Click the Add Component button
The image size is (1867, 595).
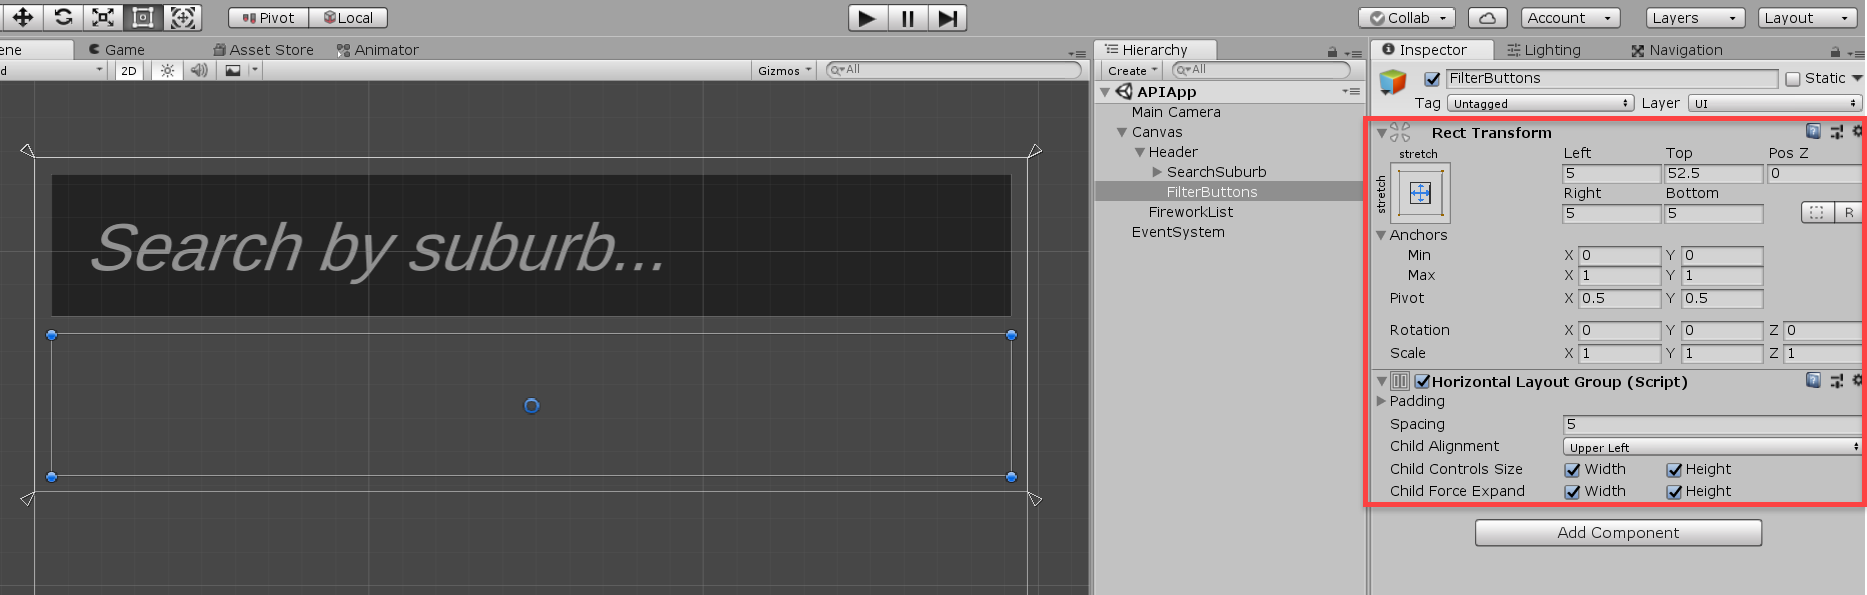point(1617,533)
